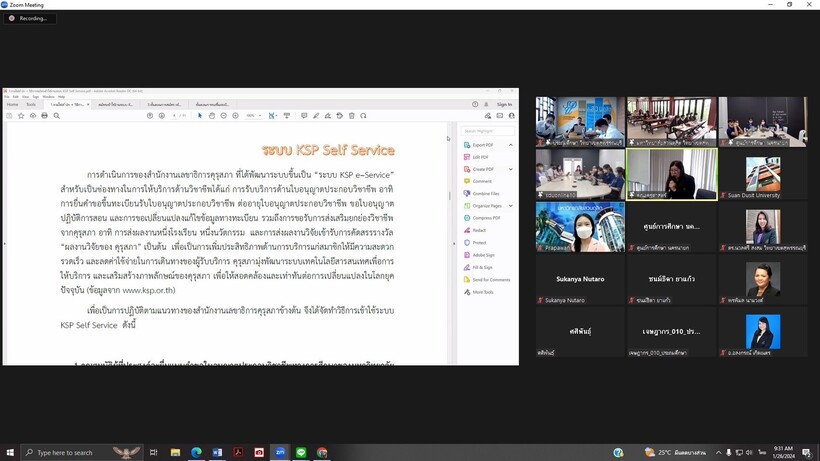Screen dimensions: 820x461
Task: Click the email envelope icon in Acrobat
Action: pyautogui.click(x=499, y=116)
